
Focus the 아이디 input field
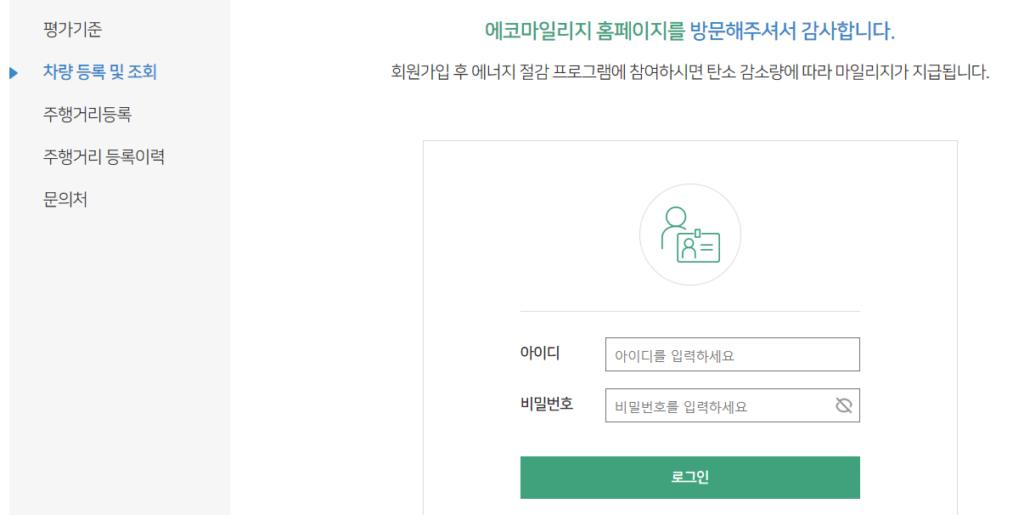click(x=732, y=354)
